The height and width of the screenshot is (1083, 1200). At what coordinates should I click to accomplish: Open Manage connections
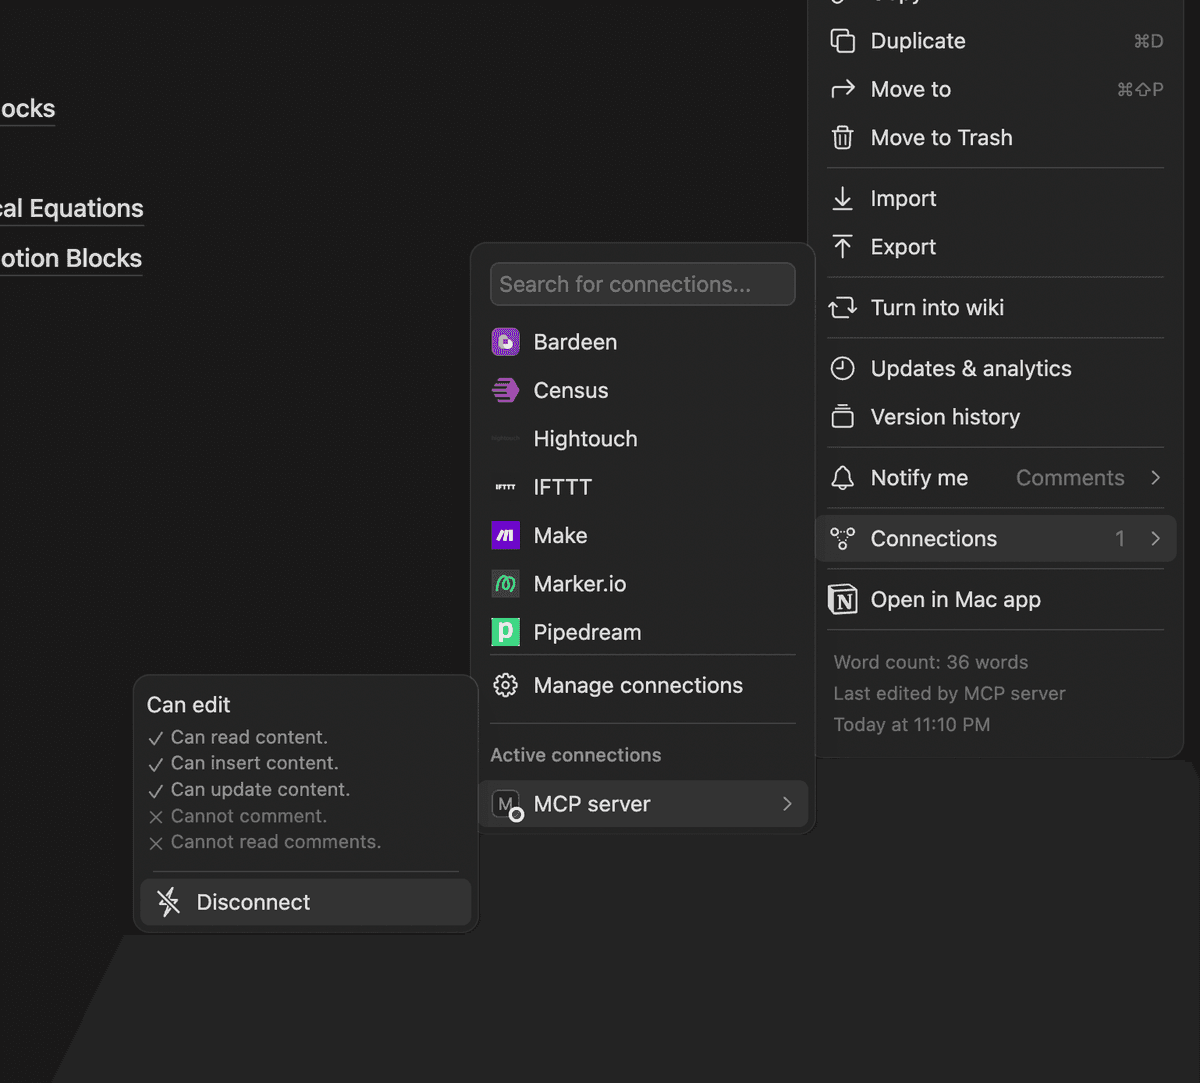pyautogui.click(x=643, y=686)
